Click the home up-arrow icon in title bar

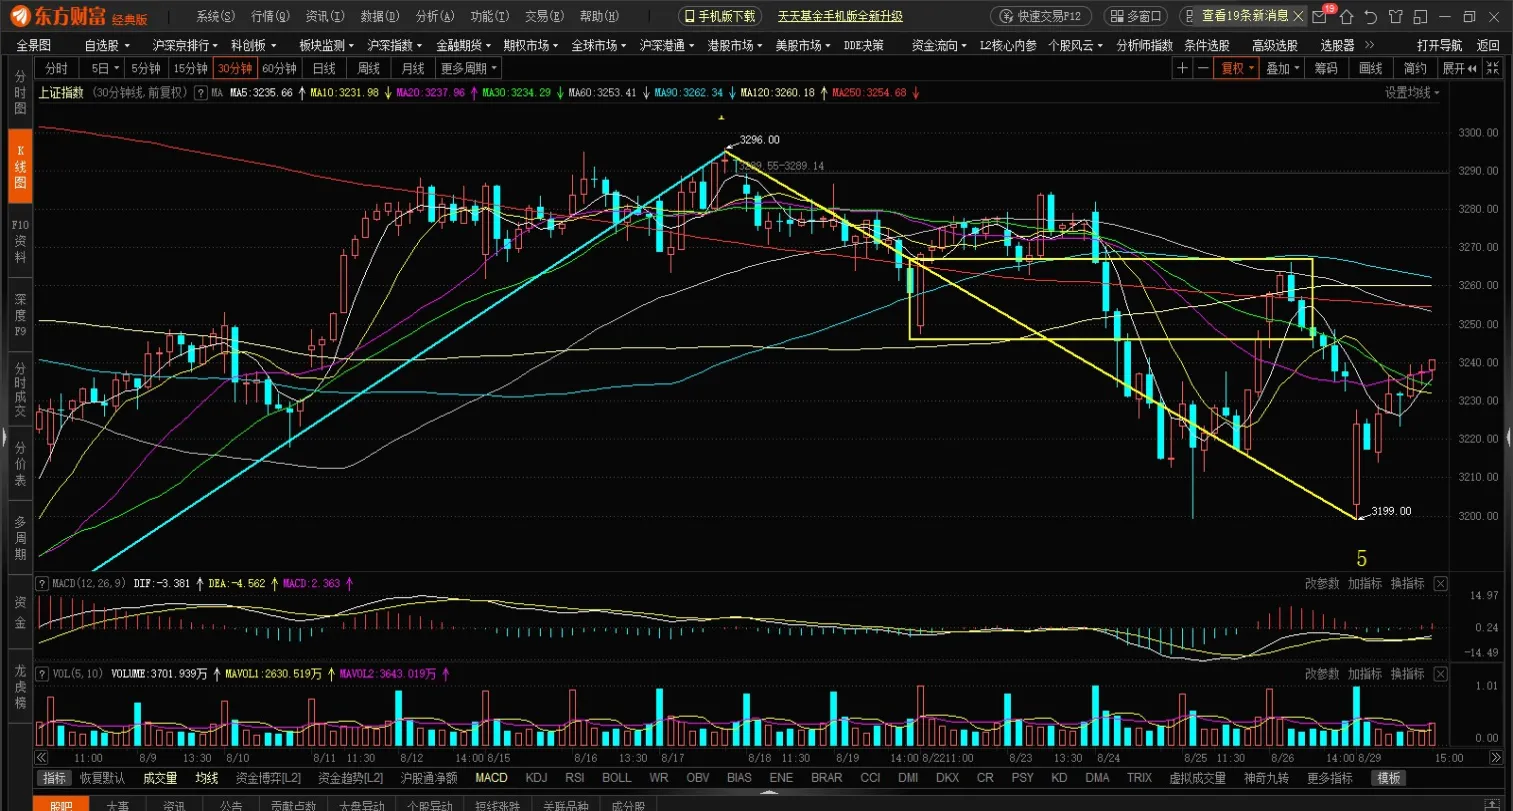click(x=1346, y=16)
